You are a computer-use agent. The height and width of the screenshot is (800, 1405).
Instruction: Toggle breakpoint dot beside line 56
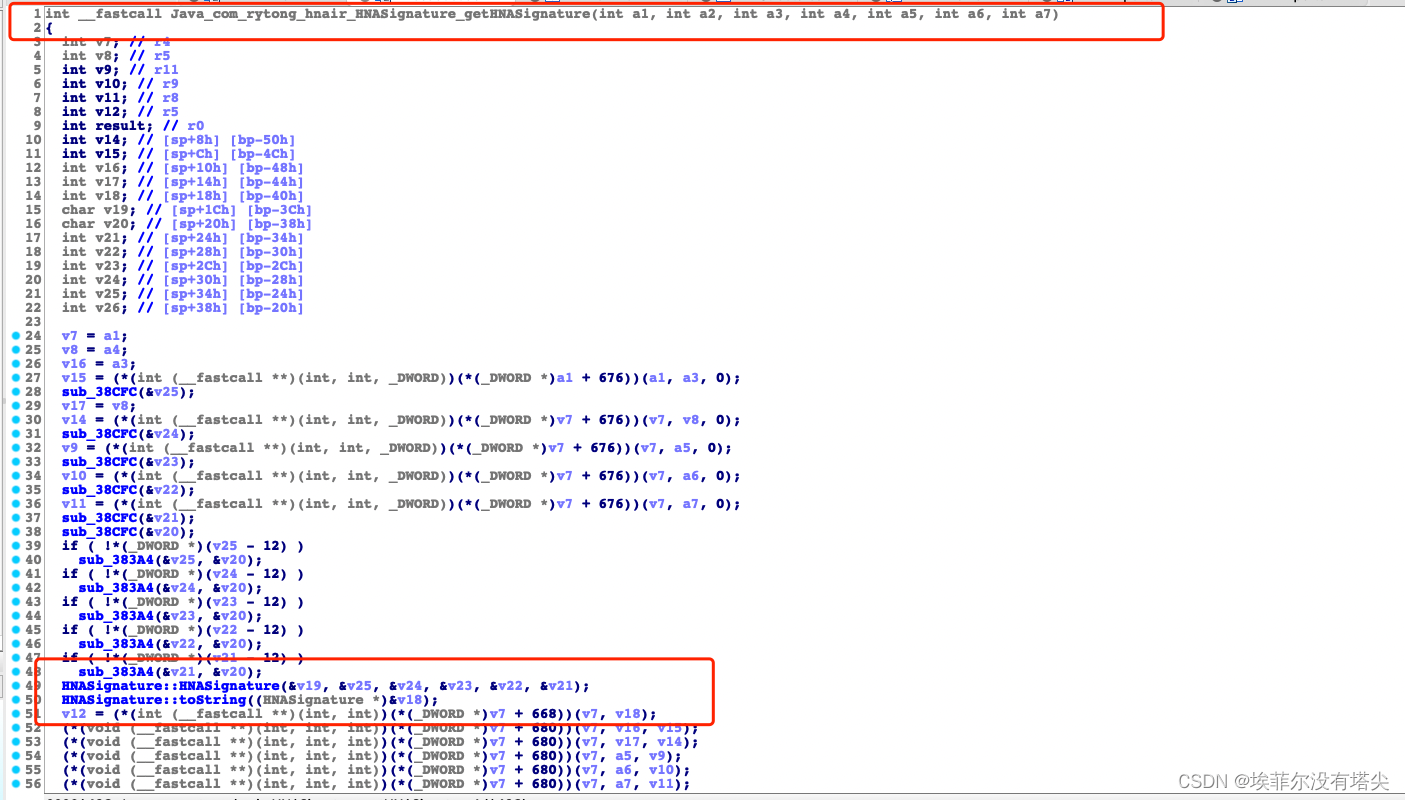tap(15, 784)
